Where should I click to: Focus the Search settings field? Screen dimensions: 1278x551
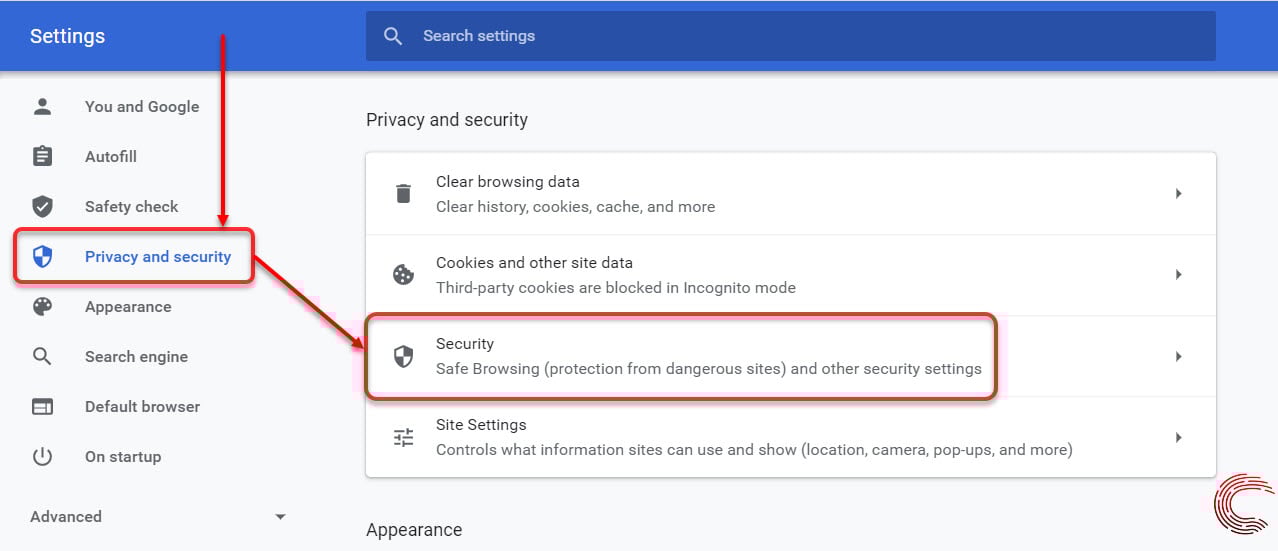coord(790,36)
